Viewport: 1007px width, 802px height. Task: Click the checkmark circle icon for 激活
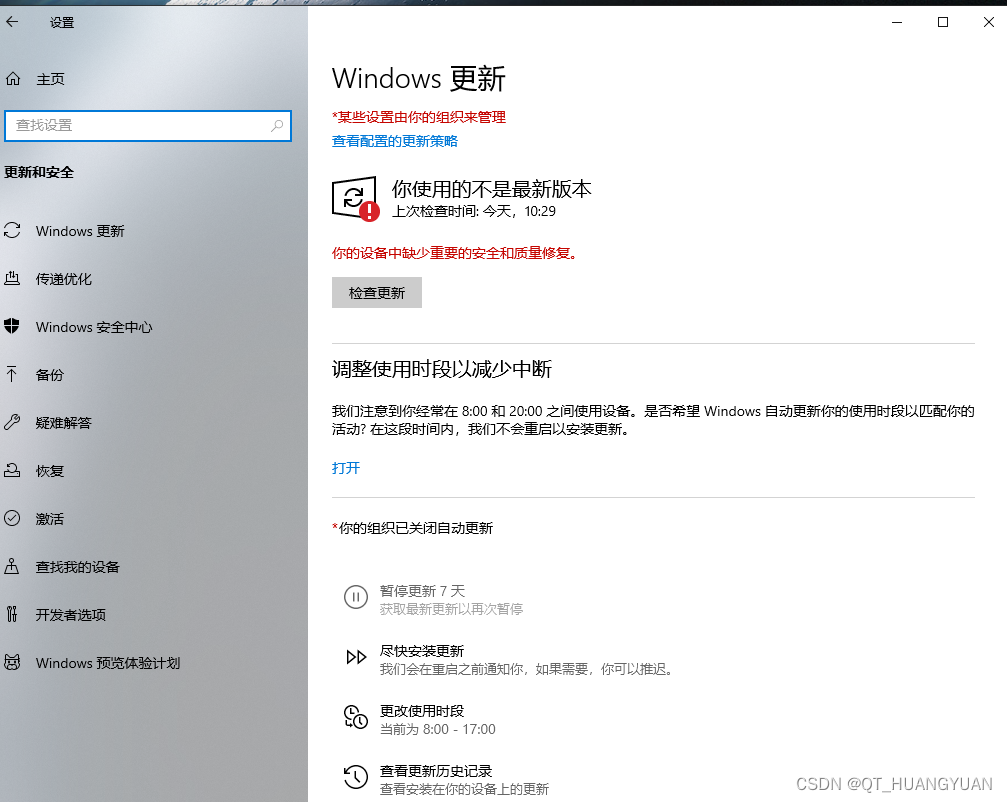[12, 518]
